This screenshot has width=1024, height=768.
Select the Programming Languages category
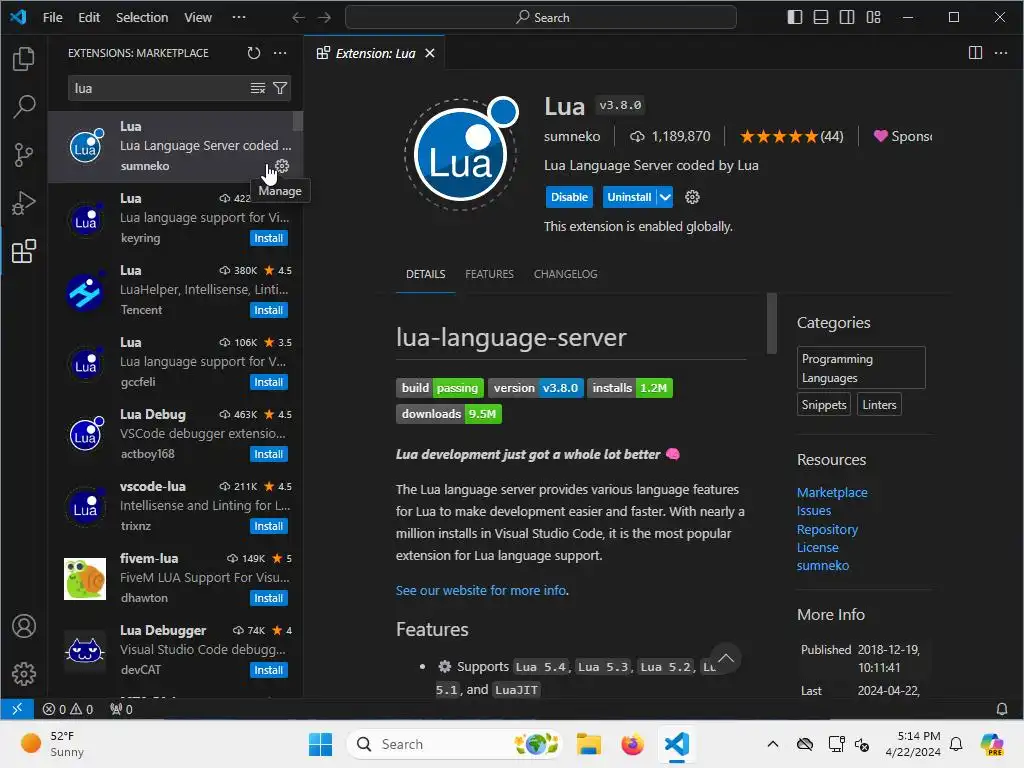[x=861, y=368]
